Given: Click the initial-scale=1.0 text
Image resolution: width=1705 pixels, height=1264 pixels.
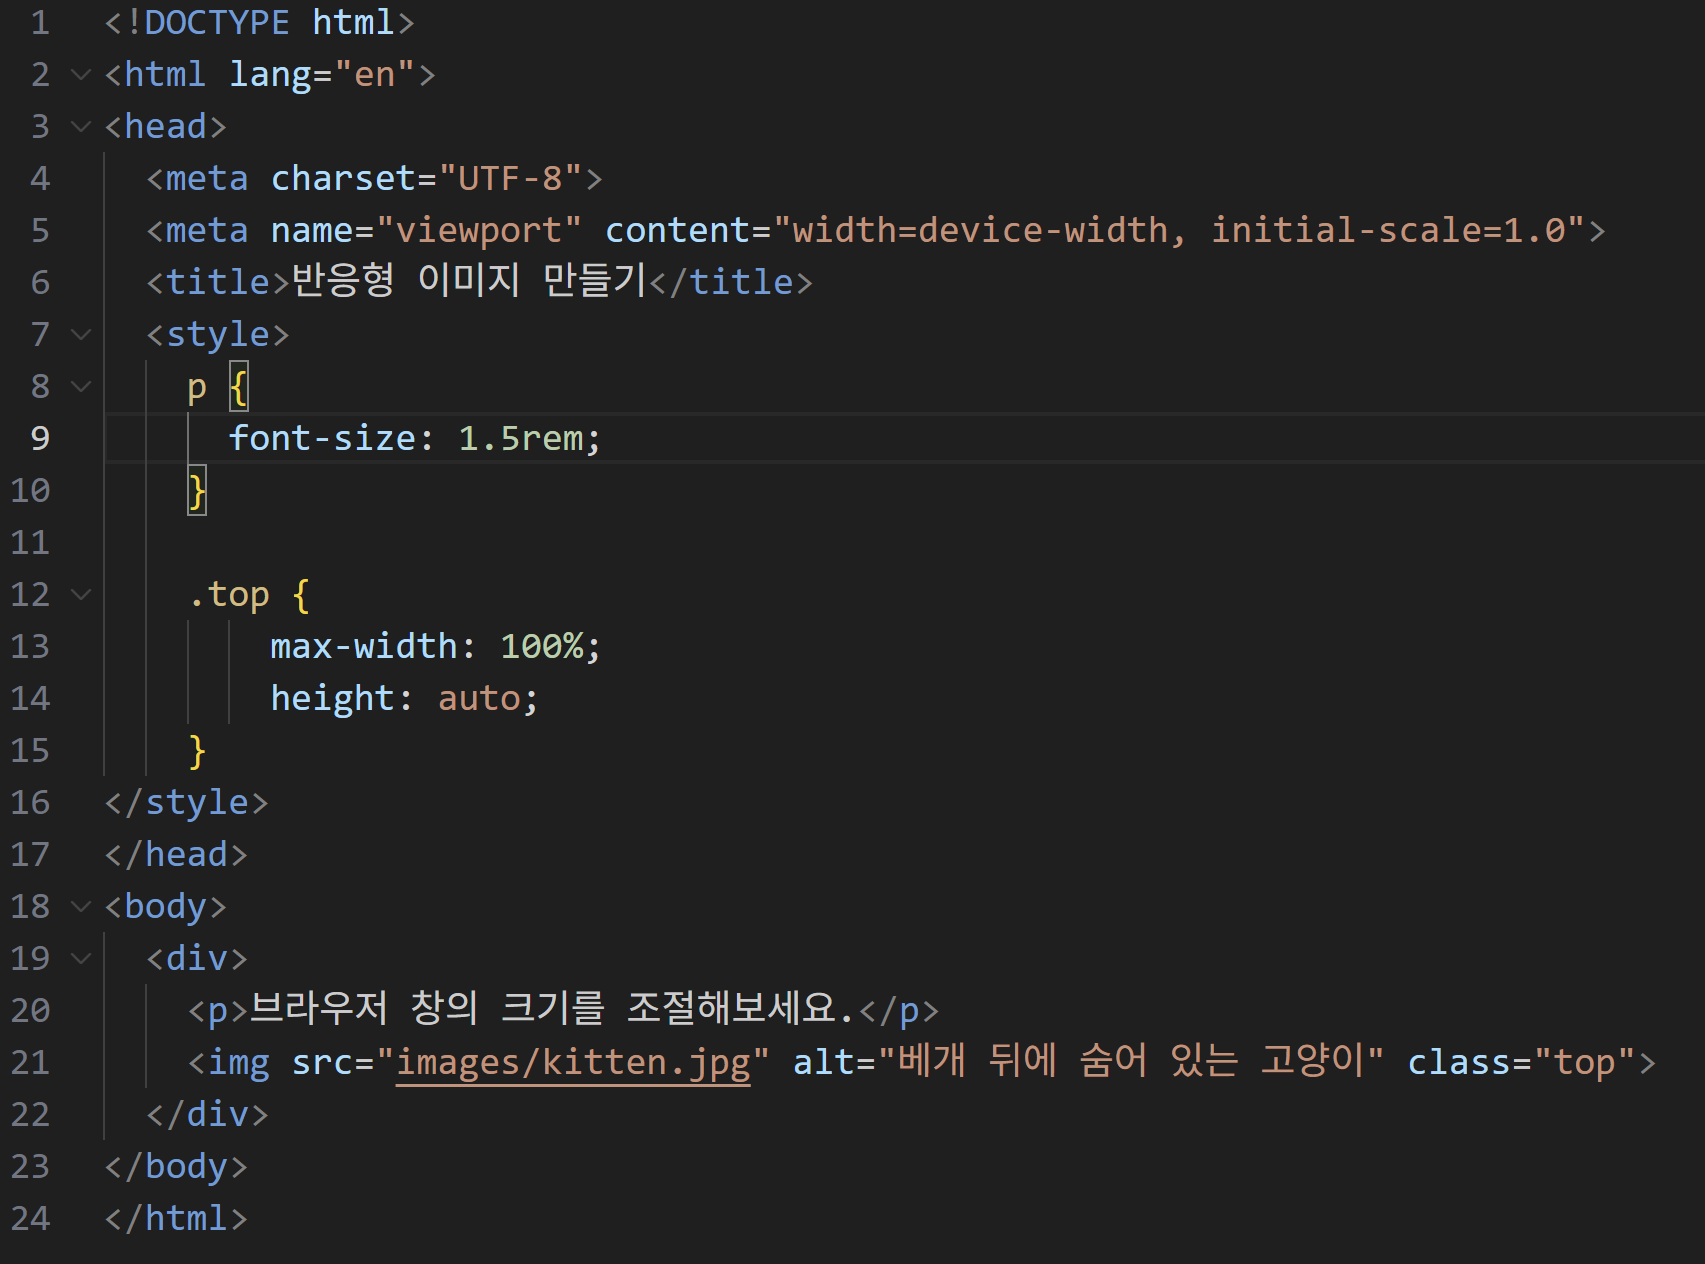Looking at the screenshot, I should [1388, 230].
